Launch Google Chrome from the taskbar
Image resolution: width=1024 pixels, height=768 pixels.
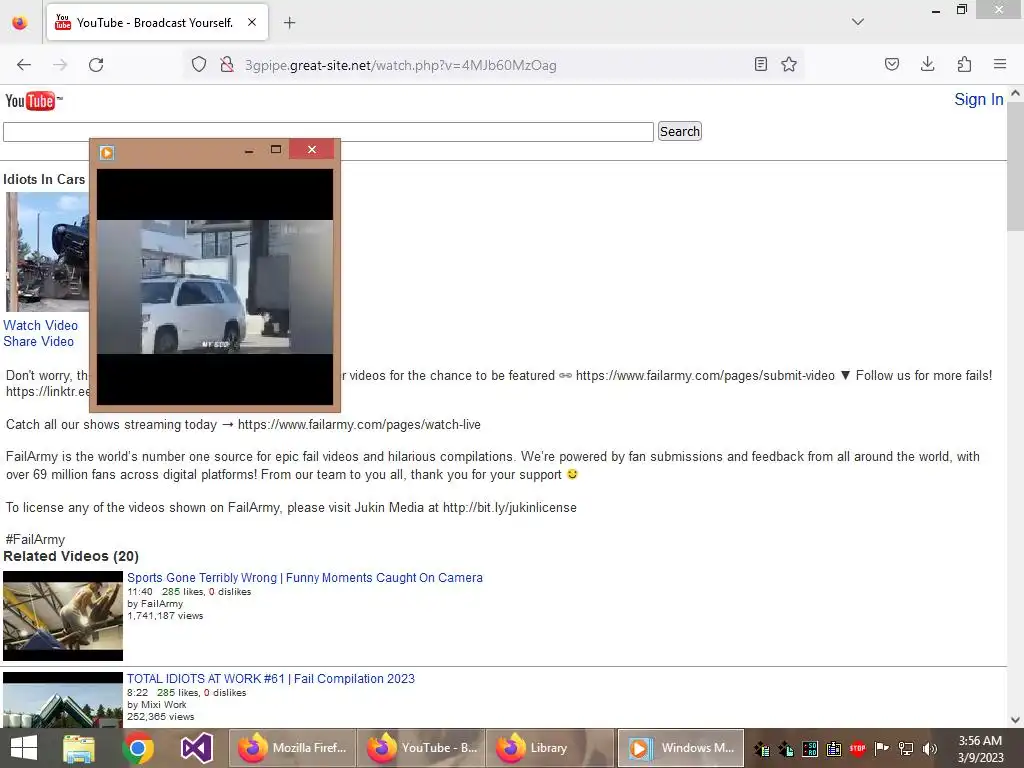pyautogui.click(x=138, y=748)
